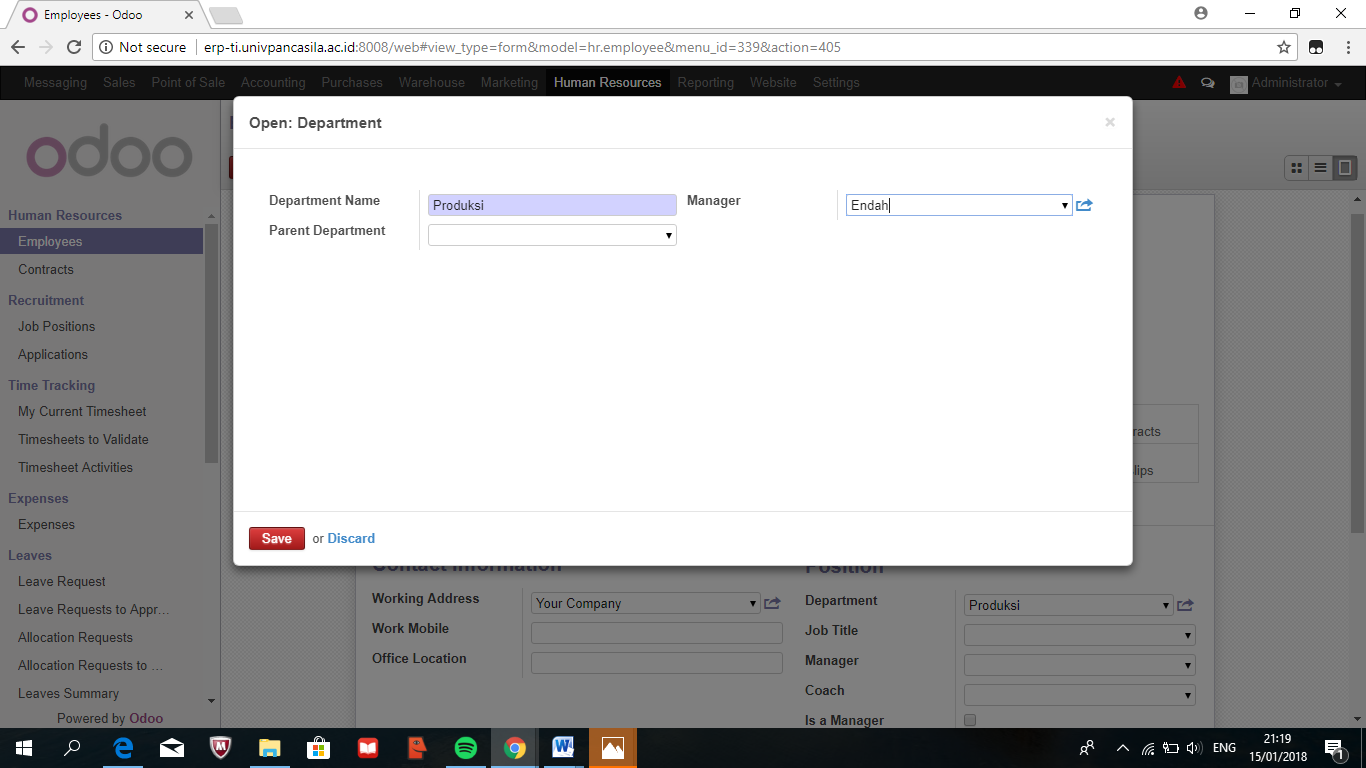Viewport: 1366px width, 768px height.
Task: Open the Administrator user menu
Action: [x=1286, y=83]
